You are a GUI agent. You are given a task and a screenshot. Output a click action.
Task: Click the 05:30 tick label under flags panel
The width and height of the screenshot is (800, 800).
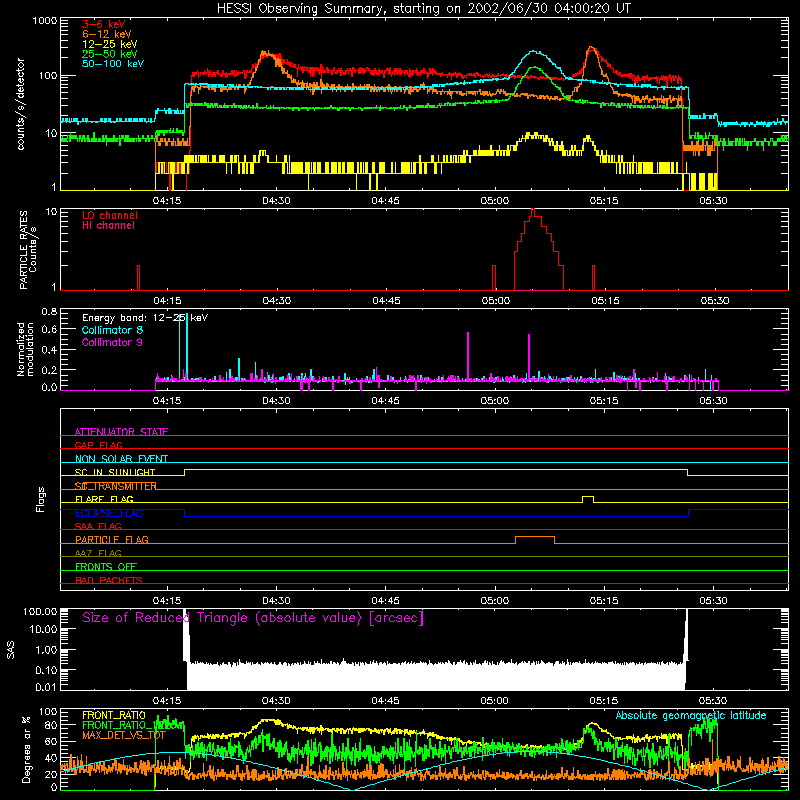(x=713, y=601)
